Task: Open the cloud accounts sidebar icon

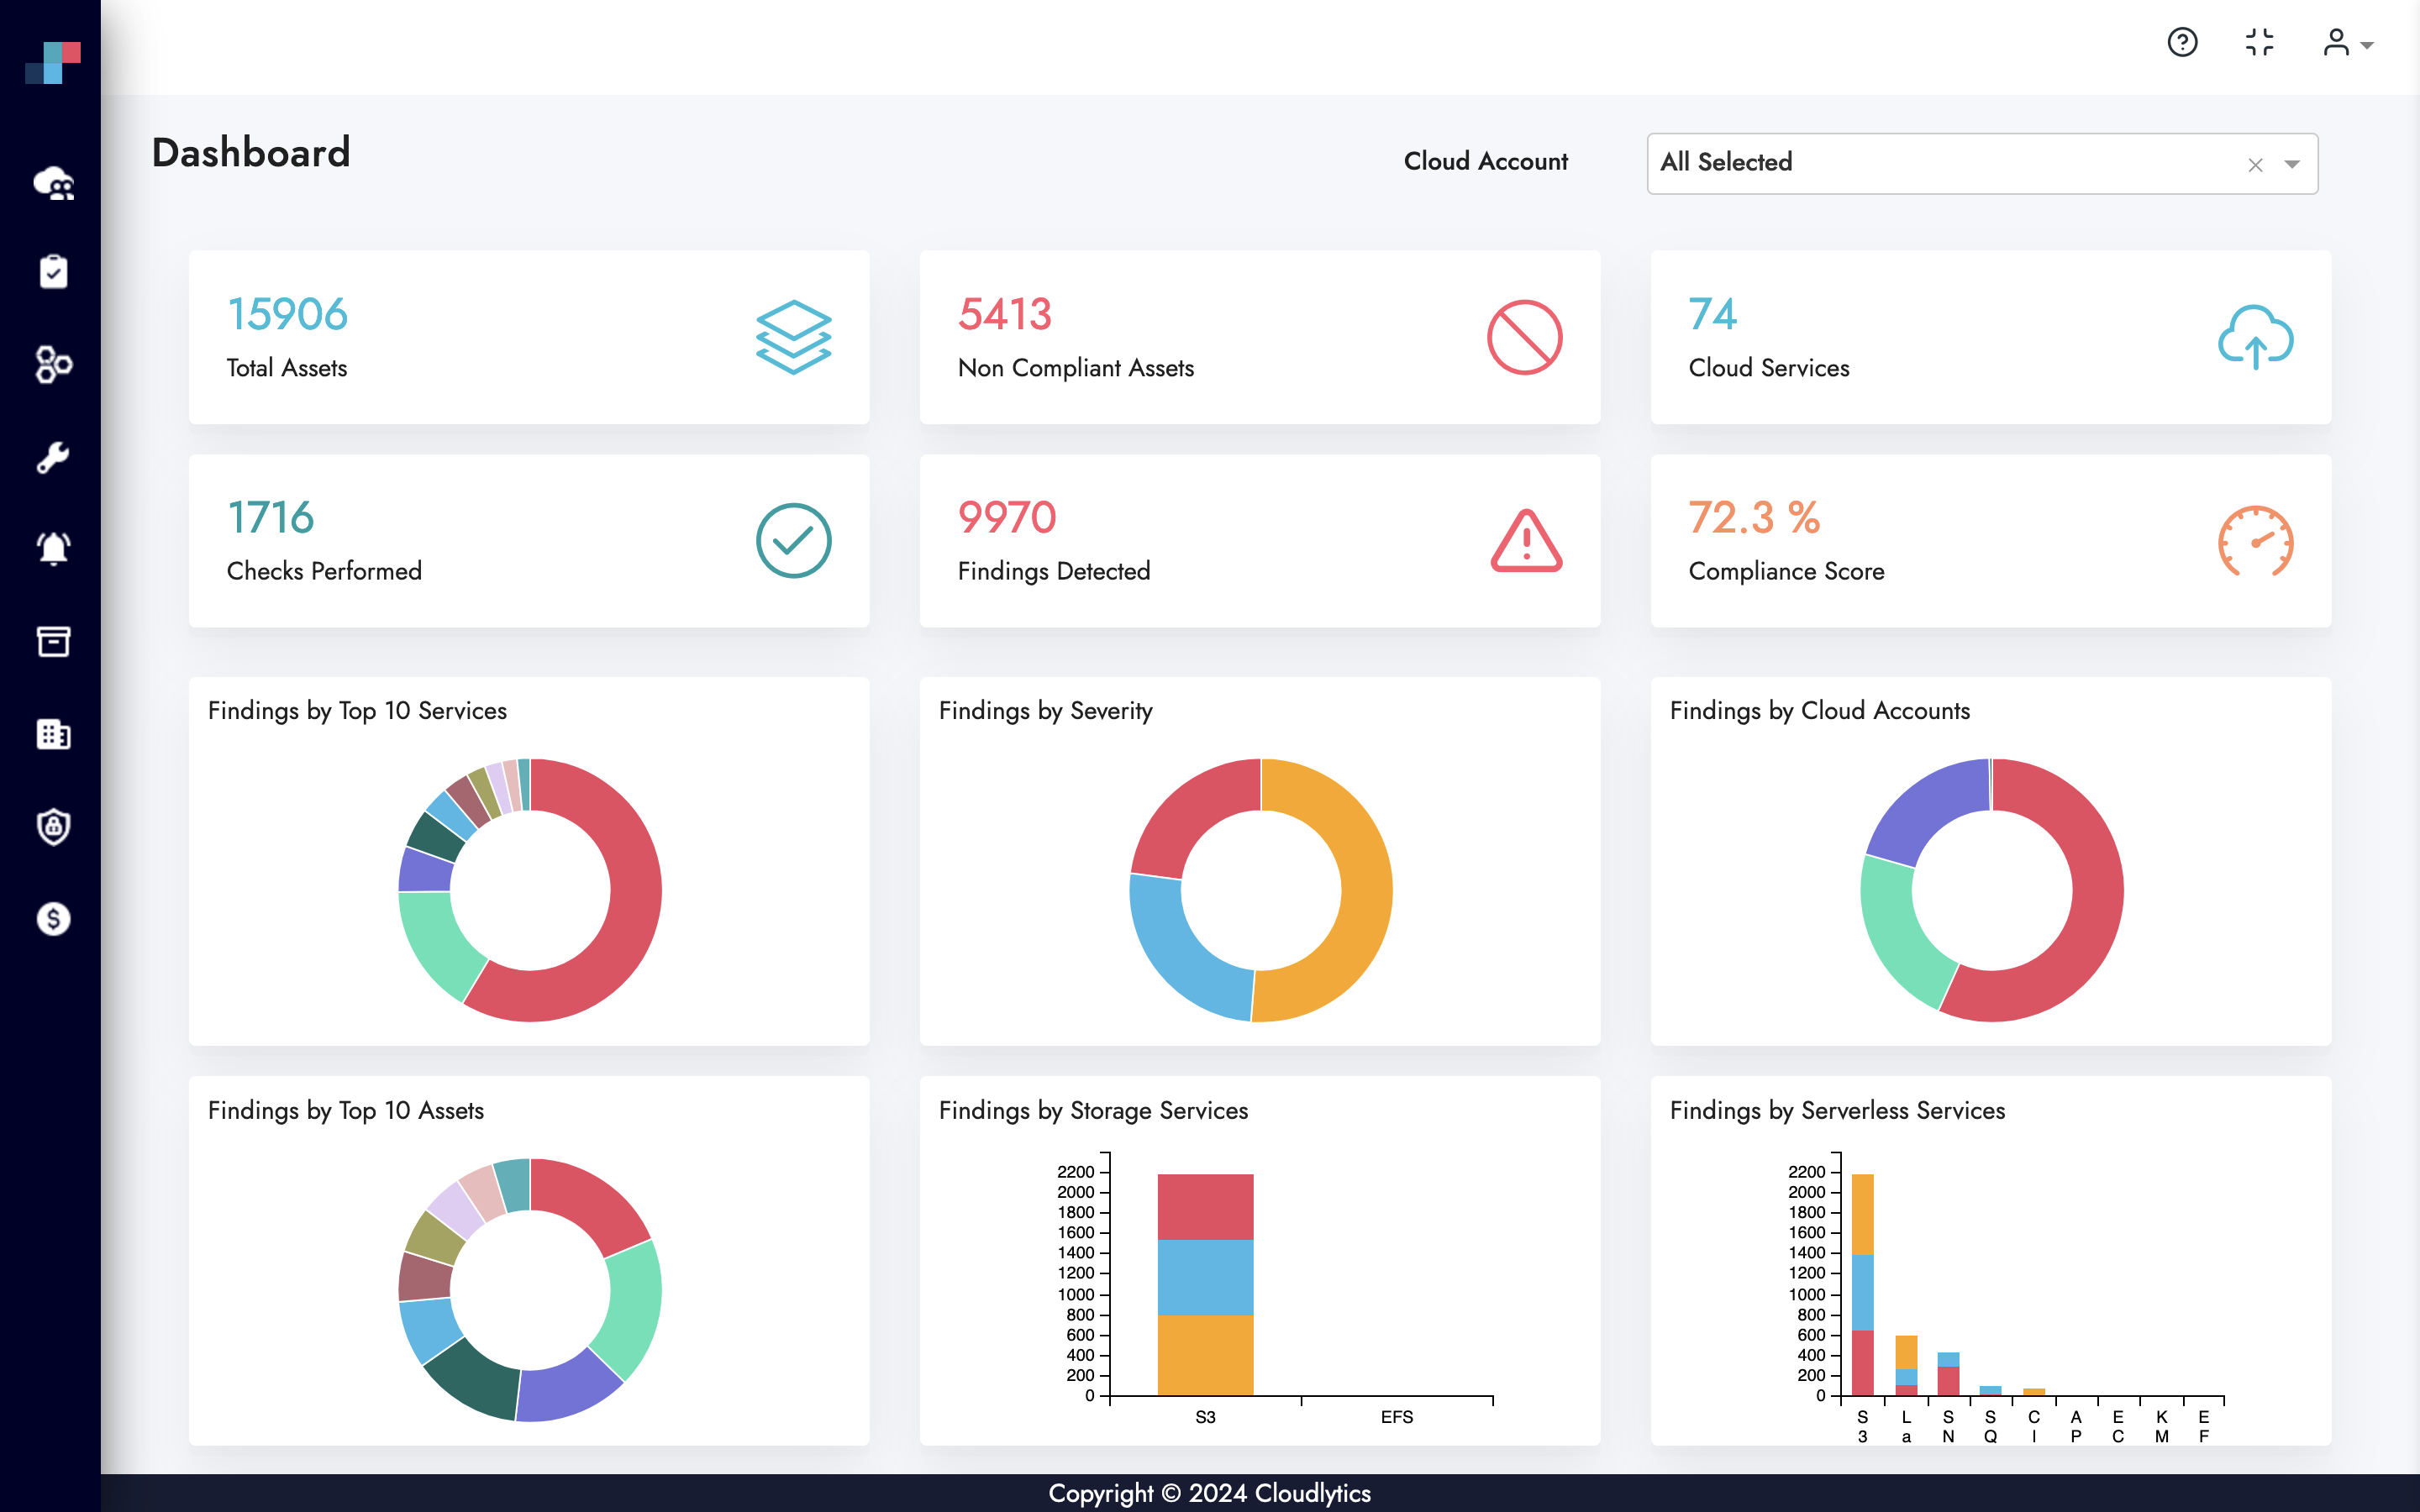Action: click(x=53, y=183)
